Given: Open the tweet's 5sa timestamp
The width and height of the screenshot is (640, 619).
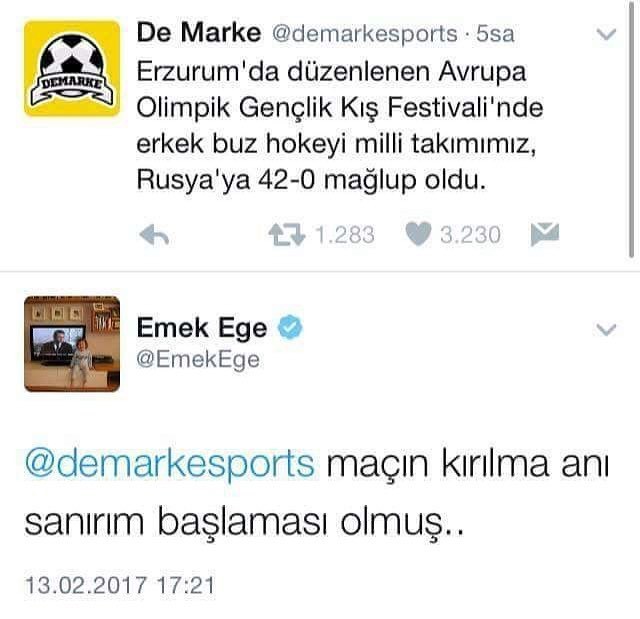Looking at the screenshot, I should pyautogui.click(x=495, y=33).
